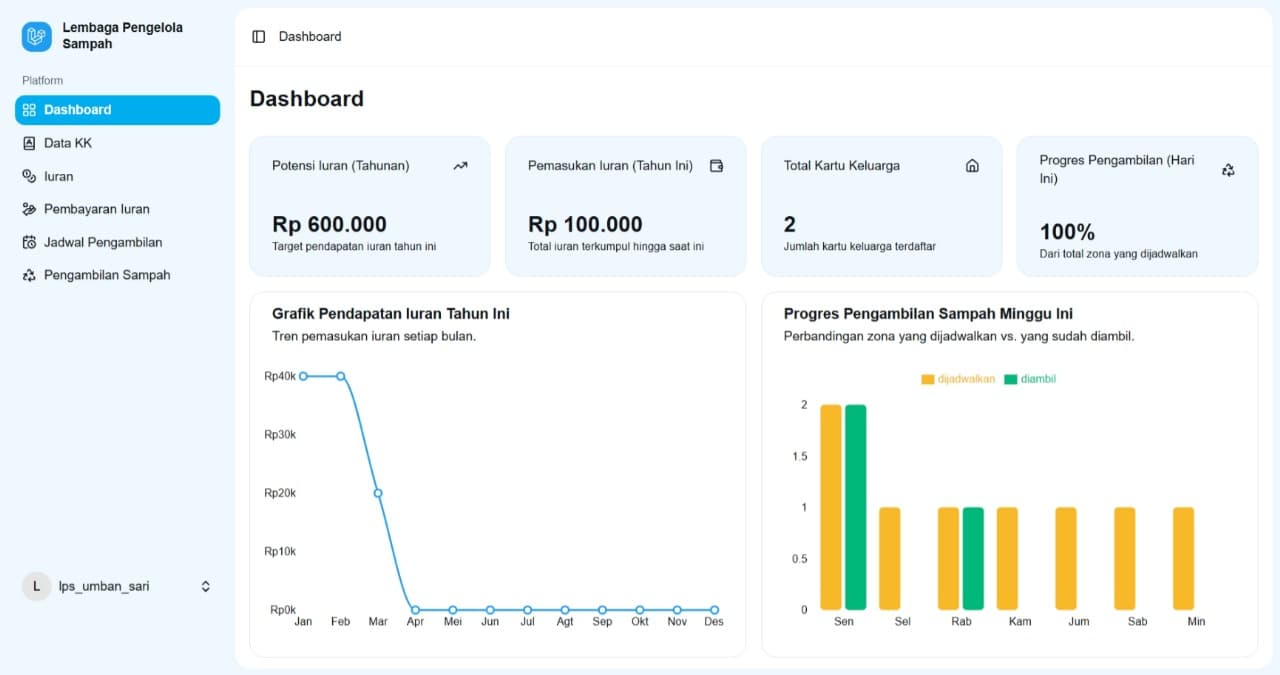Go to Jadwal Pengambilan page

click(x=117, y=242)
